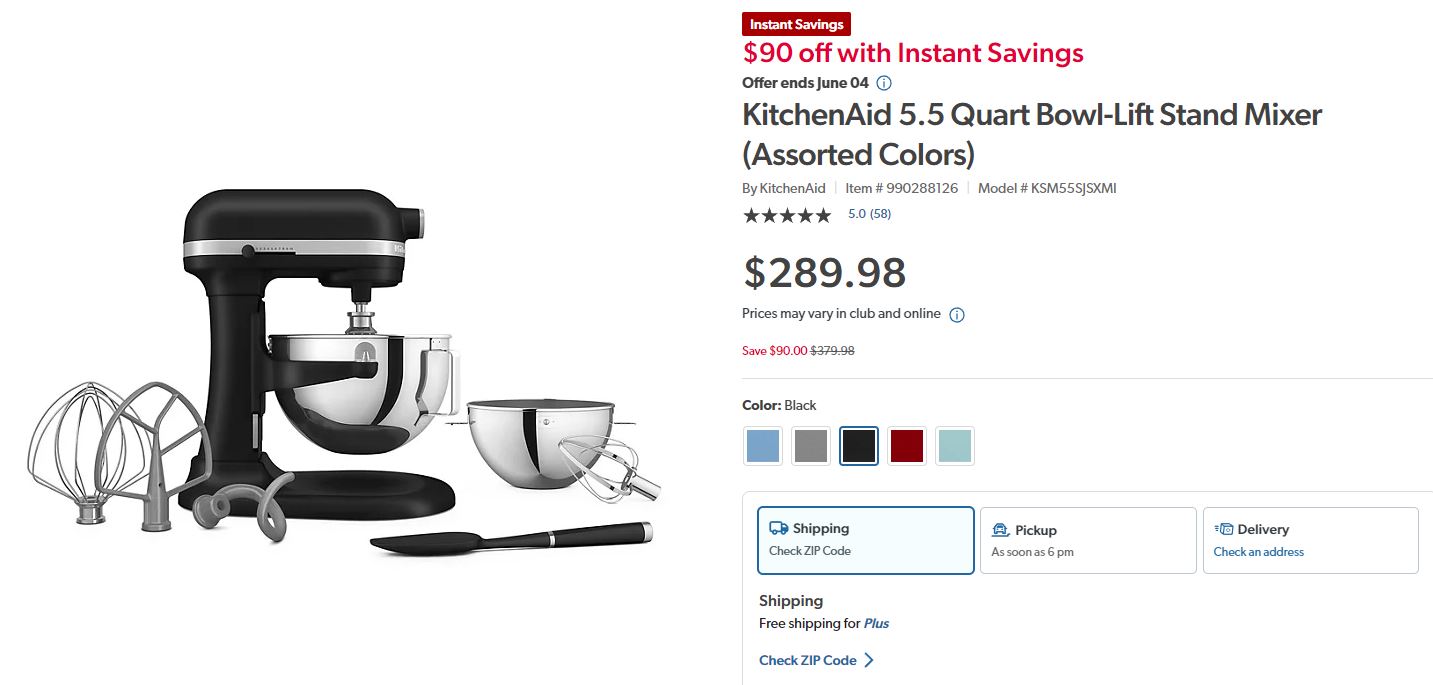Open the 58 customer reviews link
The width and height of the screenshot is (1433, 685).
click(870, 213)
